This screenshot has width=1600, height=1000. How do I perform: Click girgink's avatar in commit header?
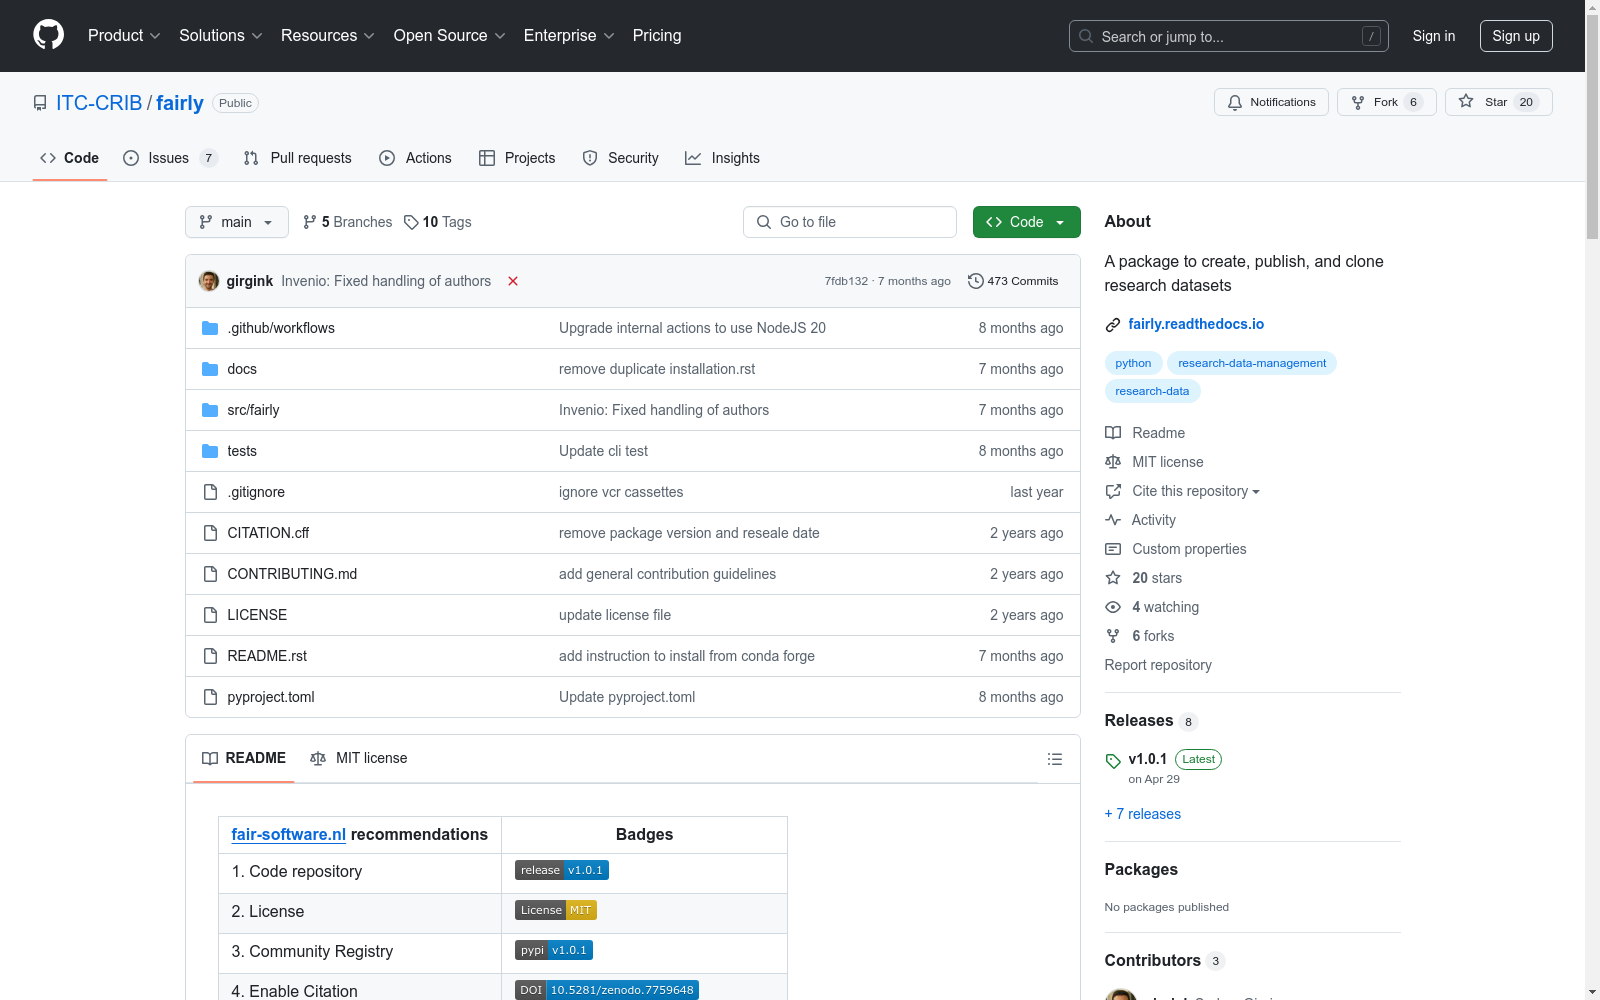pyautogui.click(x=209, y=281)
